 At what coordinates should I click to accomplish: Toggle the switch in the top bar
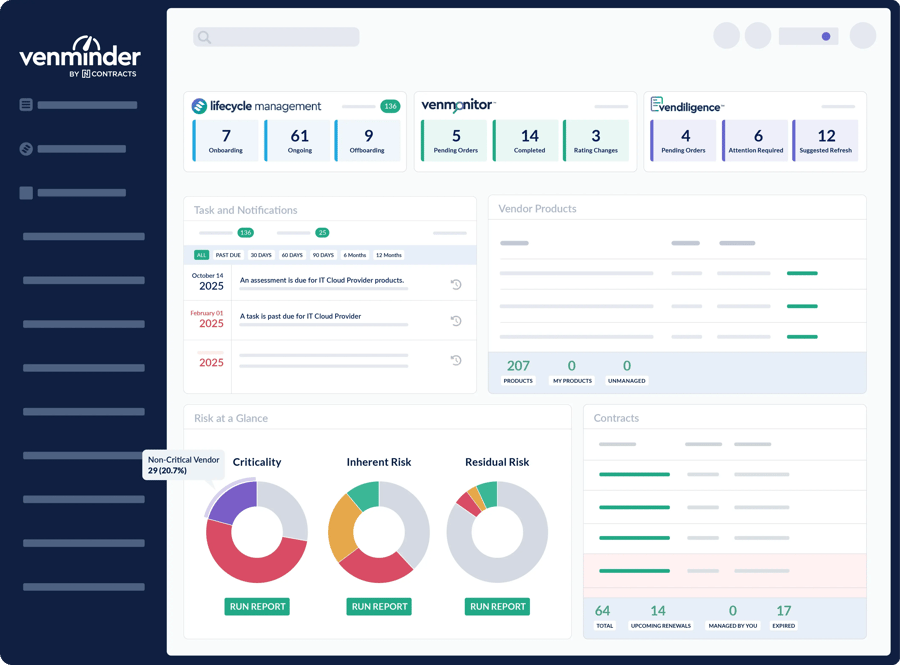809,36
